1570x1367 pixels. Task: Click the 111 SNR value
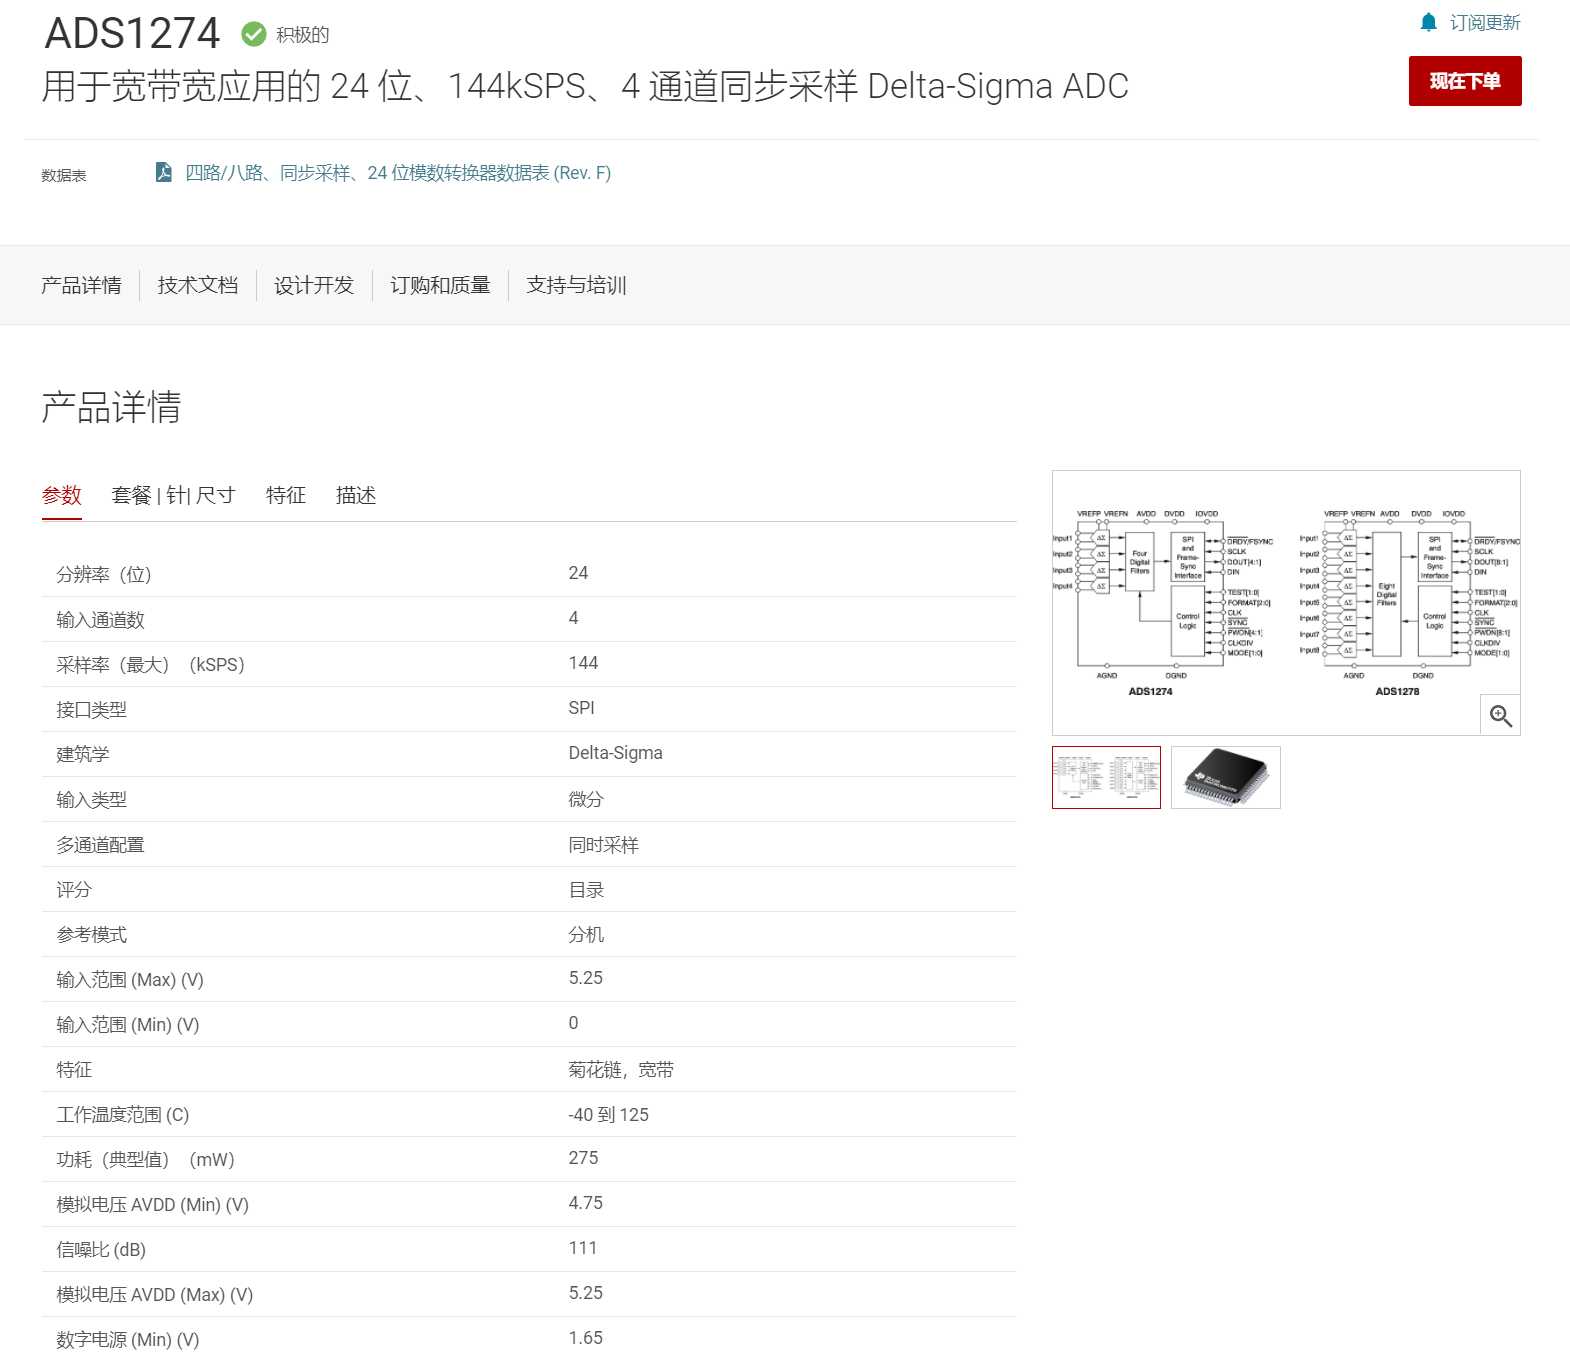click(x=582, y=1248)
